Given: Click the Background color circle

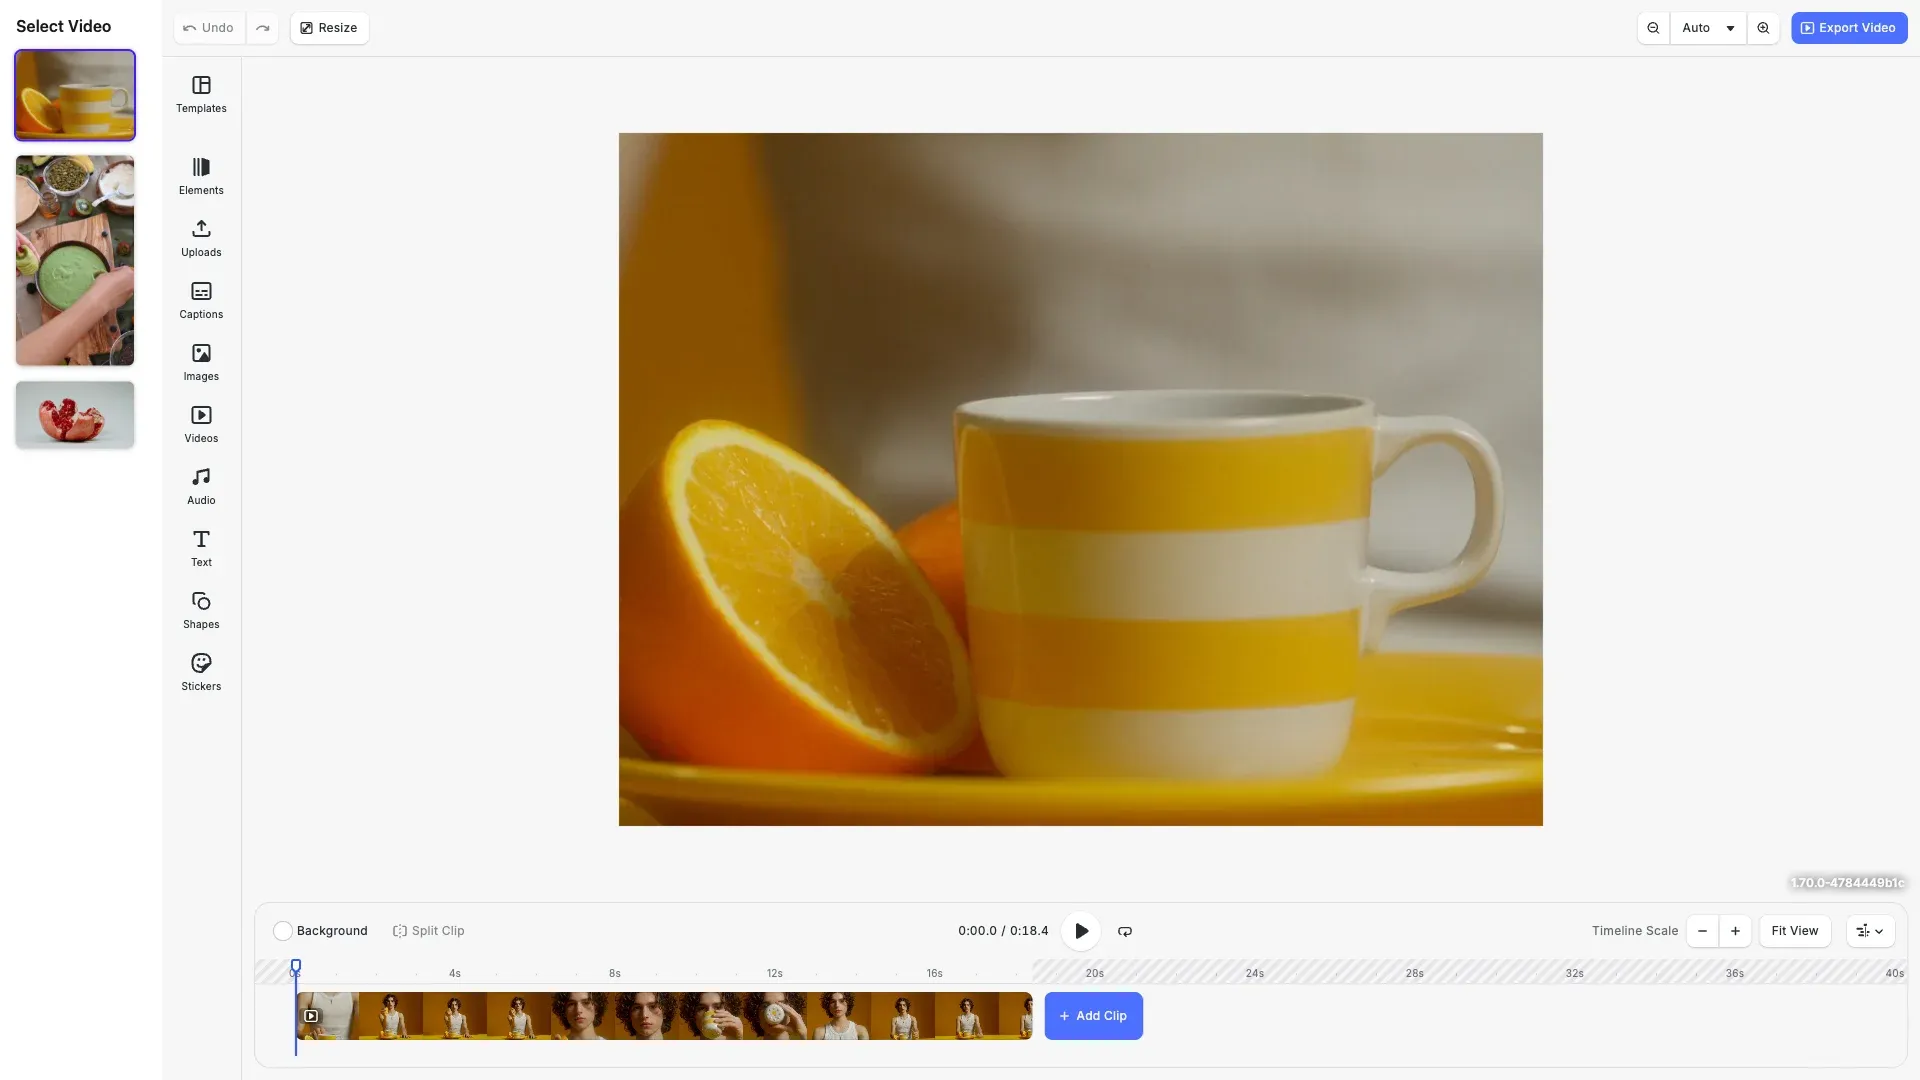Looking at the screenshot, I should (x=283, y=931).
